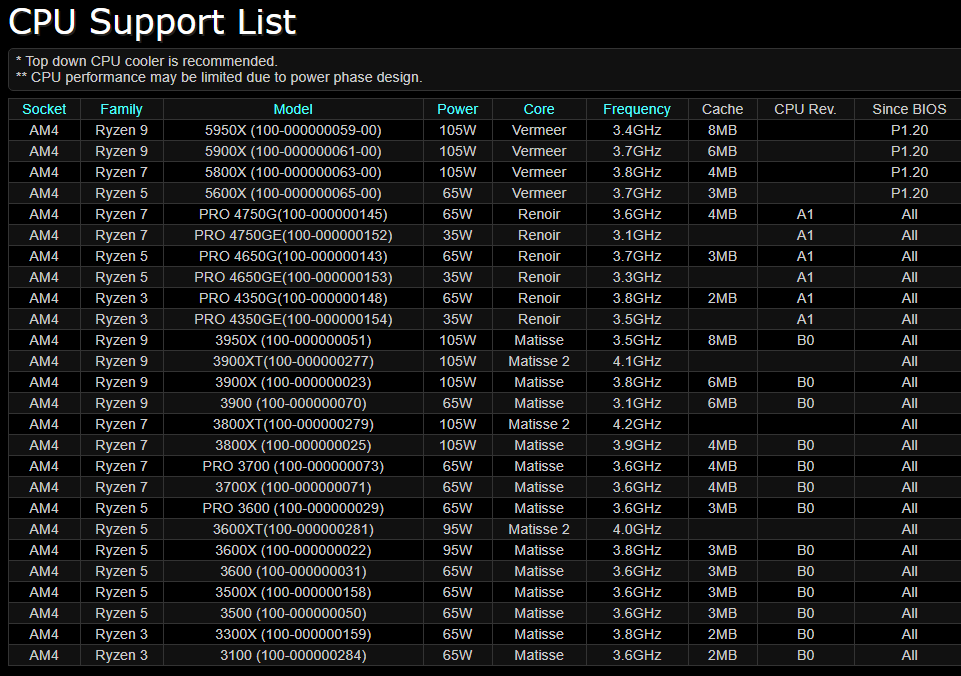Select model 3500X (100-000000158)
The width and height of the screenshot is (961, 676).
click(x=293, y=592)
